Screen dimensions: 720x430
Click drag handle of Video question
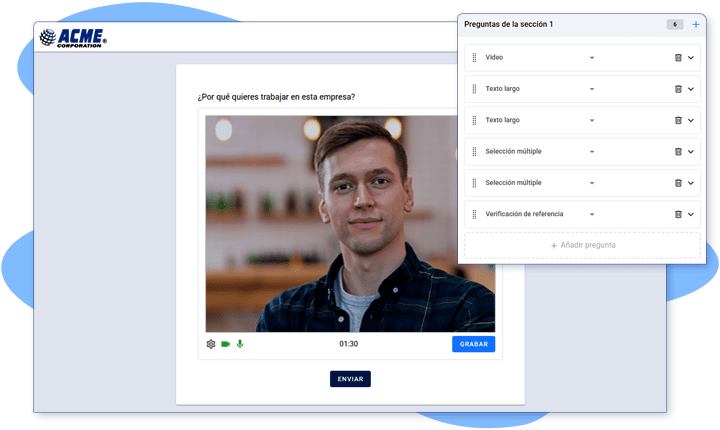tap(474, 58)
